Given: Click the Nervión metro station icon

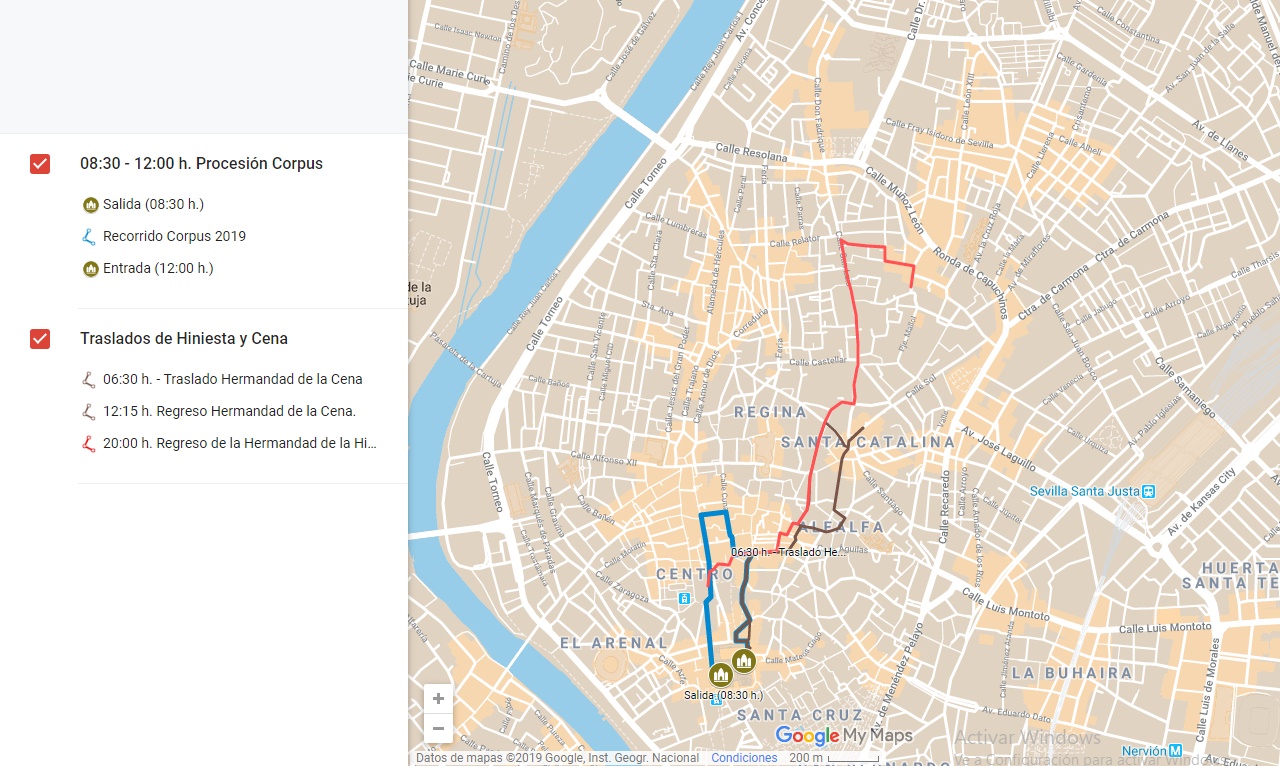Looking at the screenshot, I should (x=1176, y=750).
